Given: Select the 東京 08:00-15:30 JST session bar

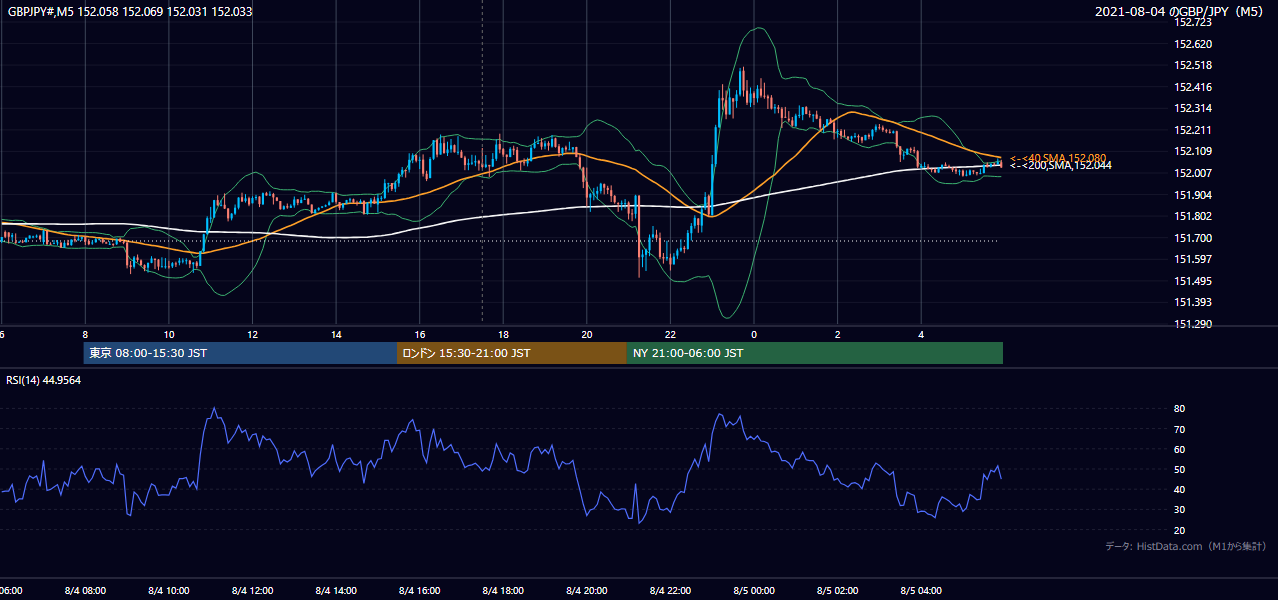Looking at the screenshot, I should pos(240,353).
